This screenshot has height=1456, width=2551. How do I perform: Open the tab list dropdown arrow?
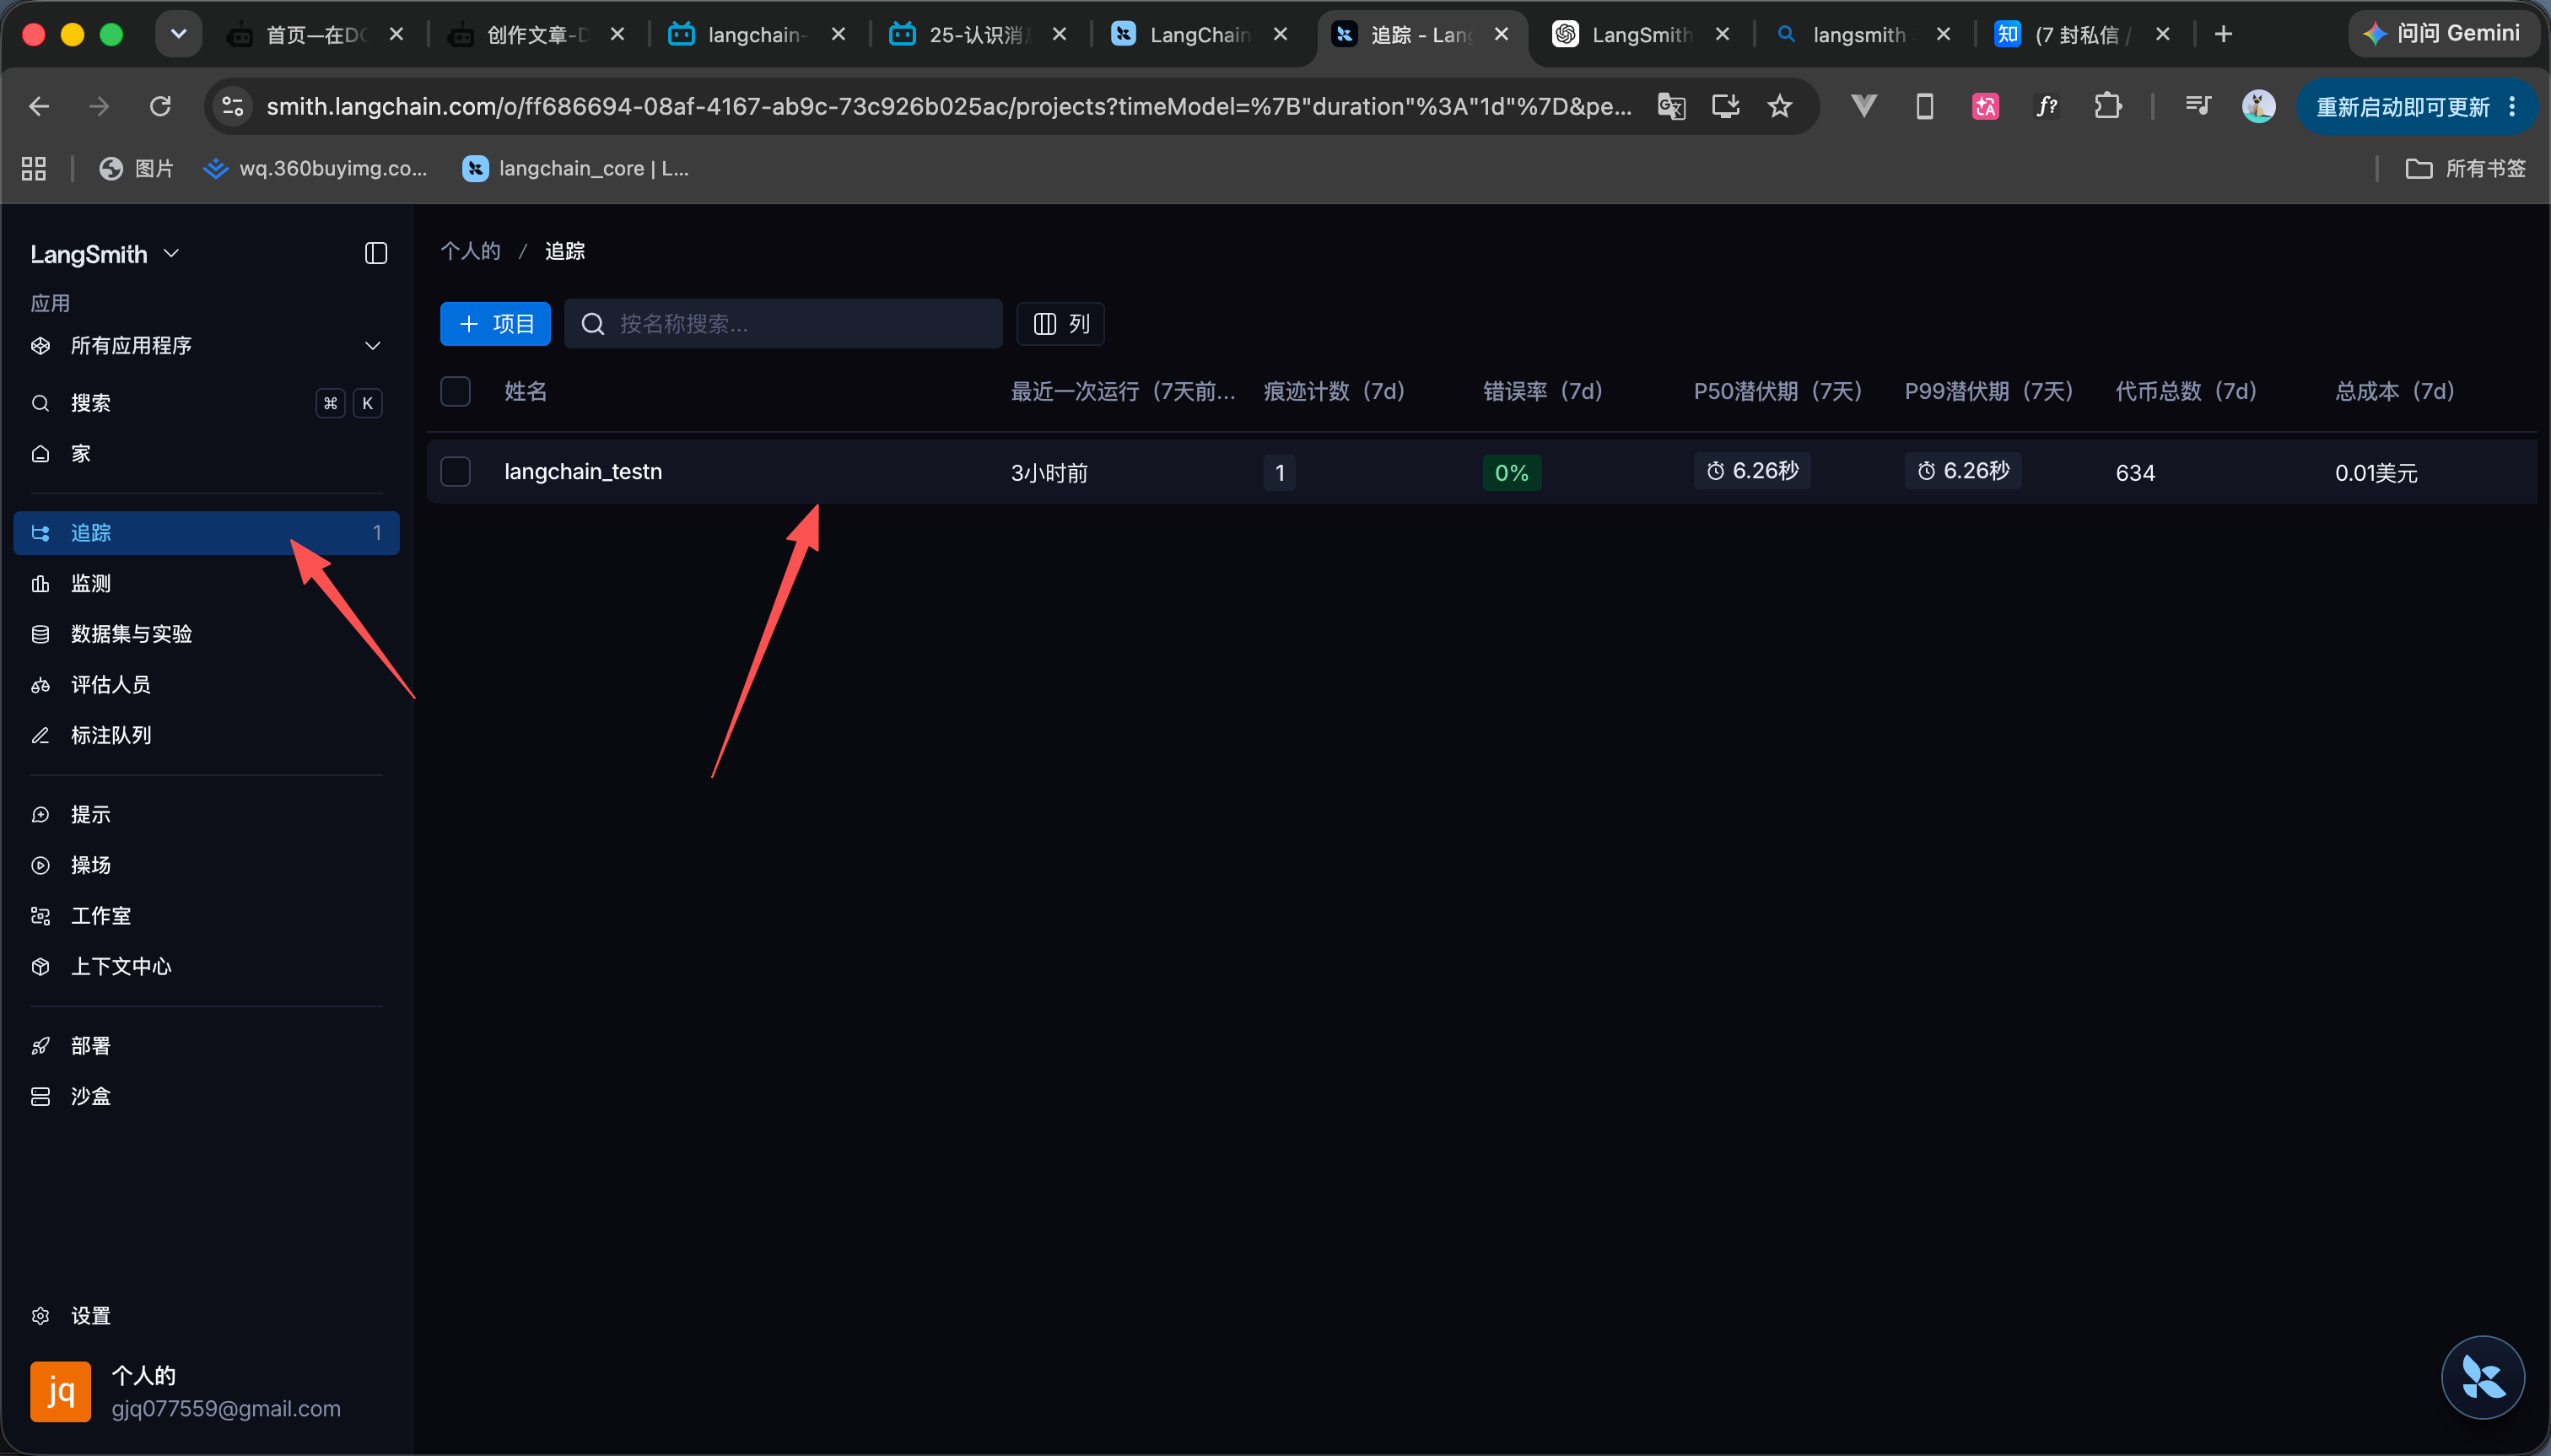coord(179,34)
